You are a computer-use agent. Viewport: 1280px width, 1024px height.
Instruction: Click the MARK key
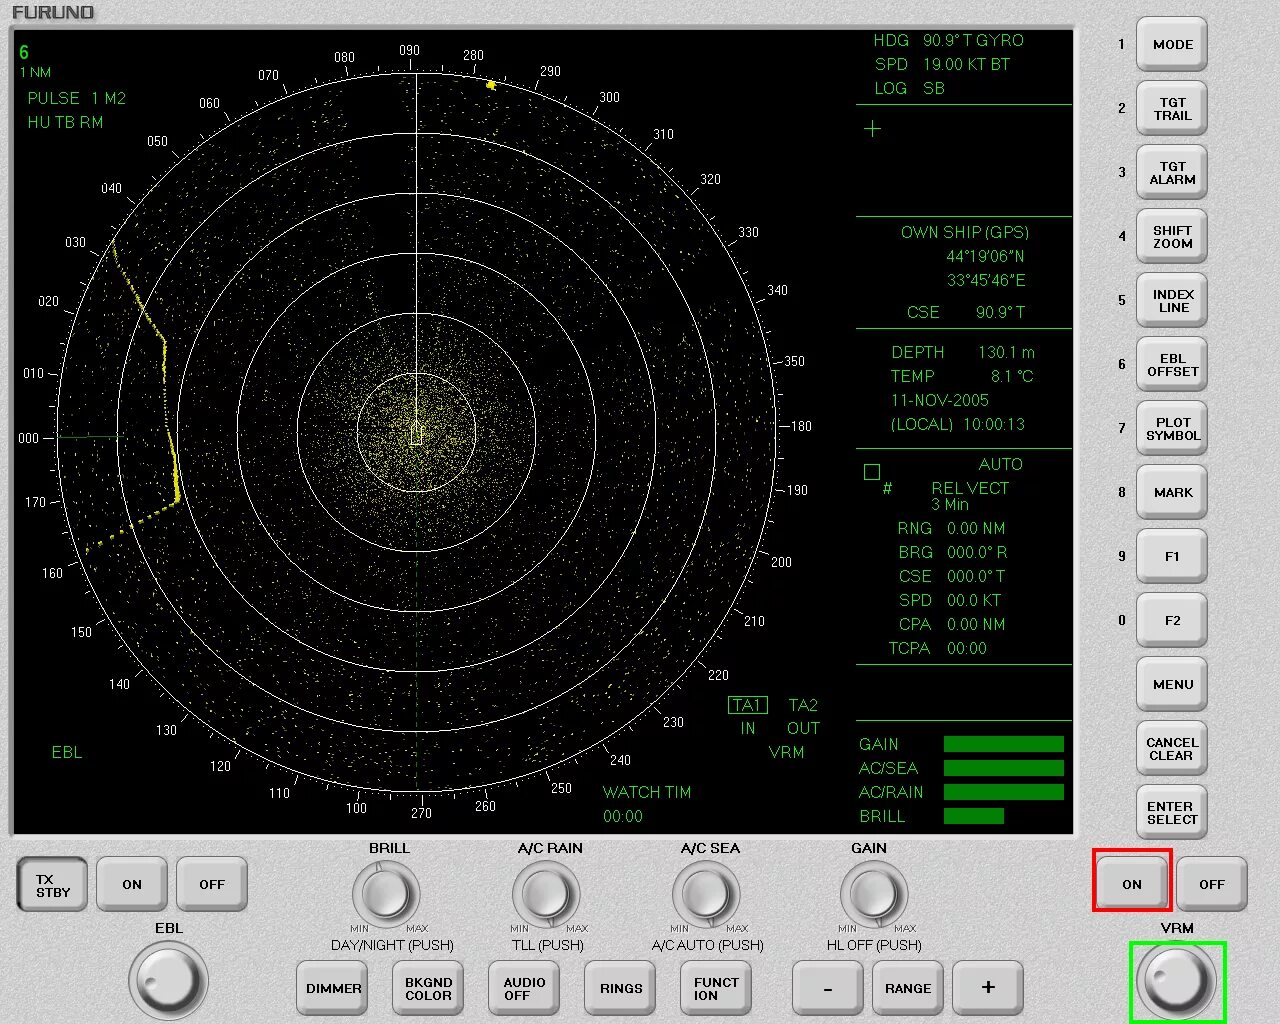[1172, 493]
